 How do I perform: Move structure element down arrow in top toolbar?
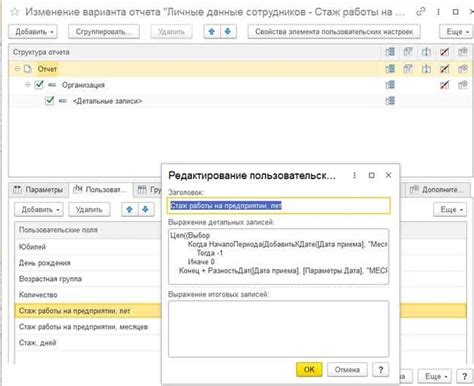228,32
